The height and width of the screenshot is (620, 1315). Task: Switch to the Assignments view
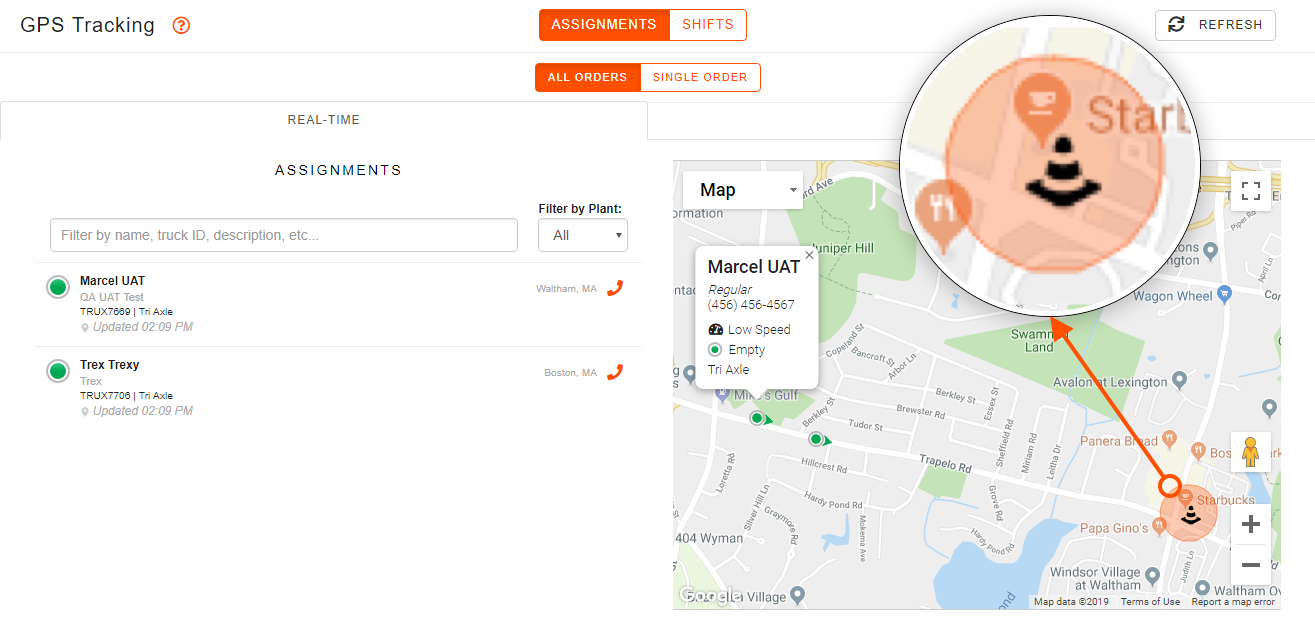tap(604, 25)
